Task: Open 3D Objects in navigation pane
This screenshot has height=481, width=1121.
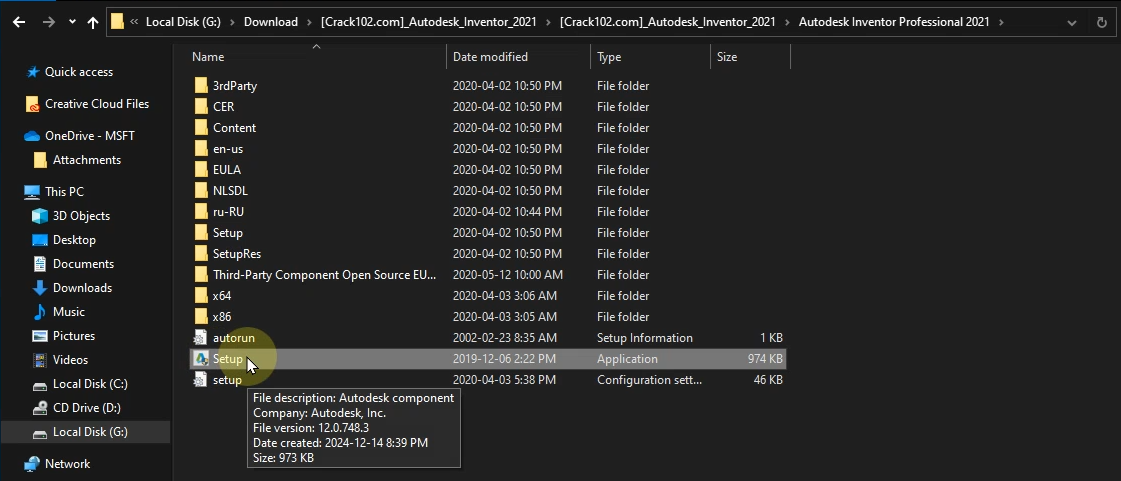Action: point(81,216)
